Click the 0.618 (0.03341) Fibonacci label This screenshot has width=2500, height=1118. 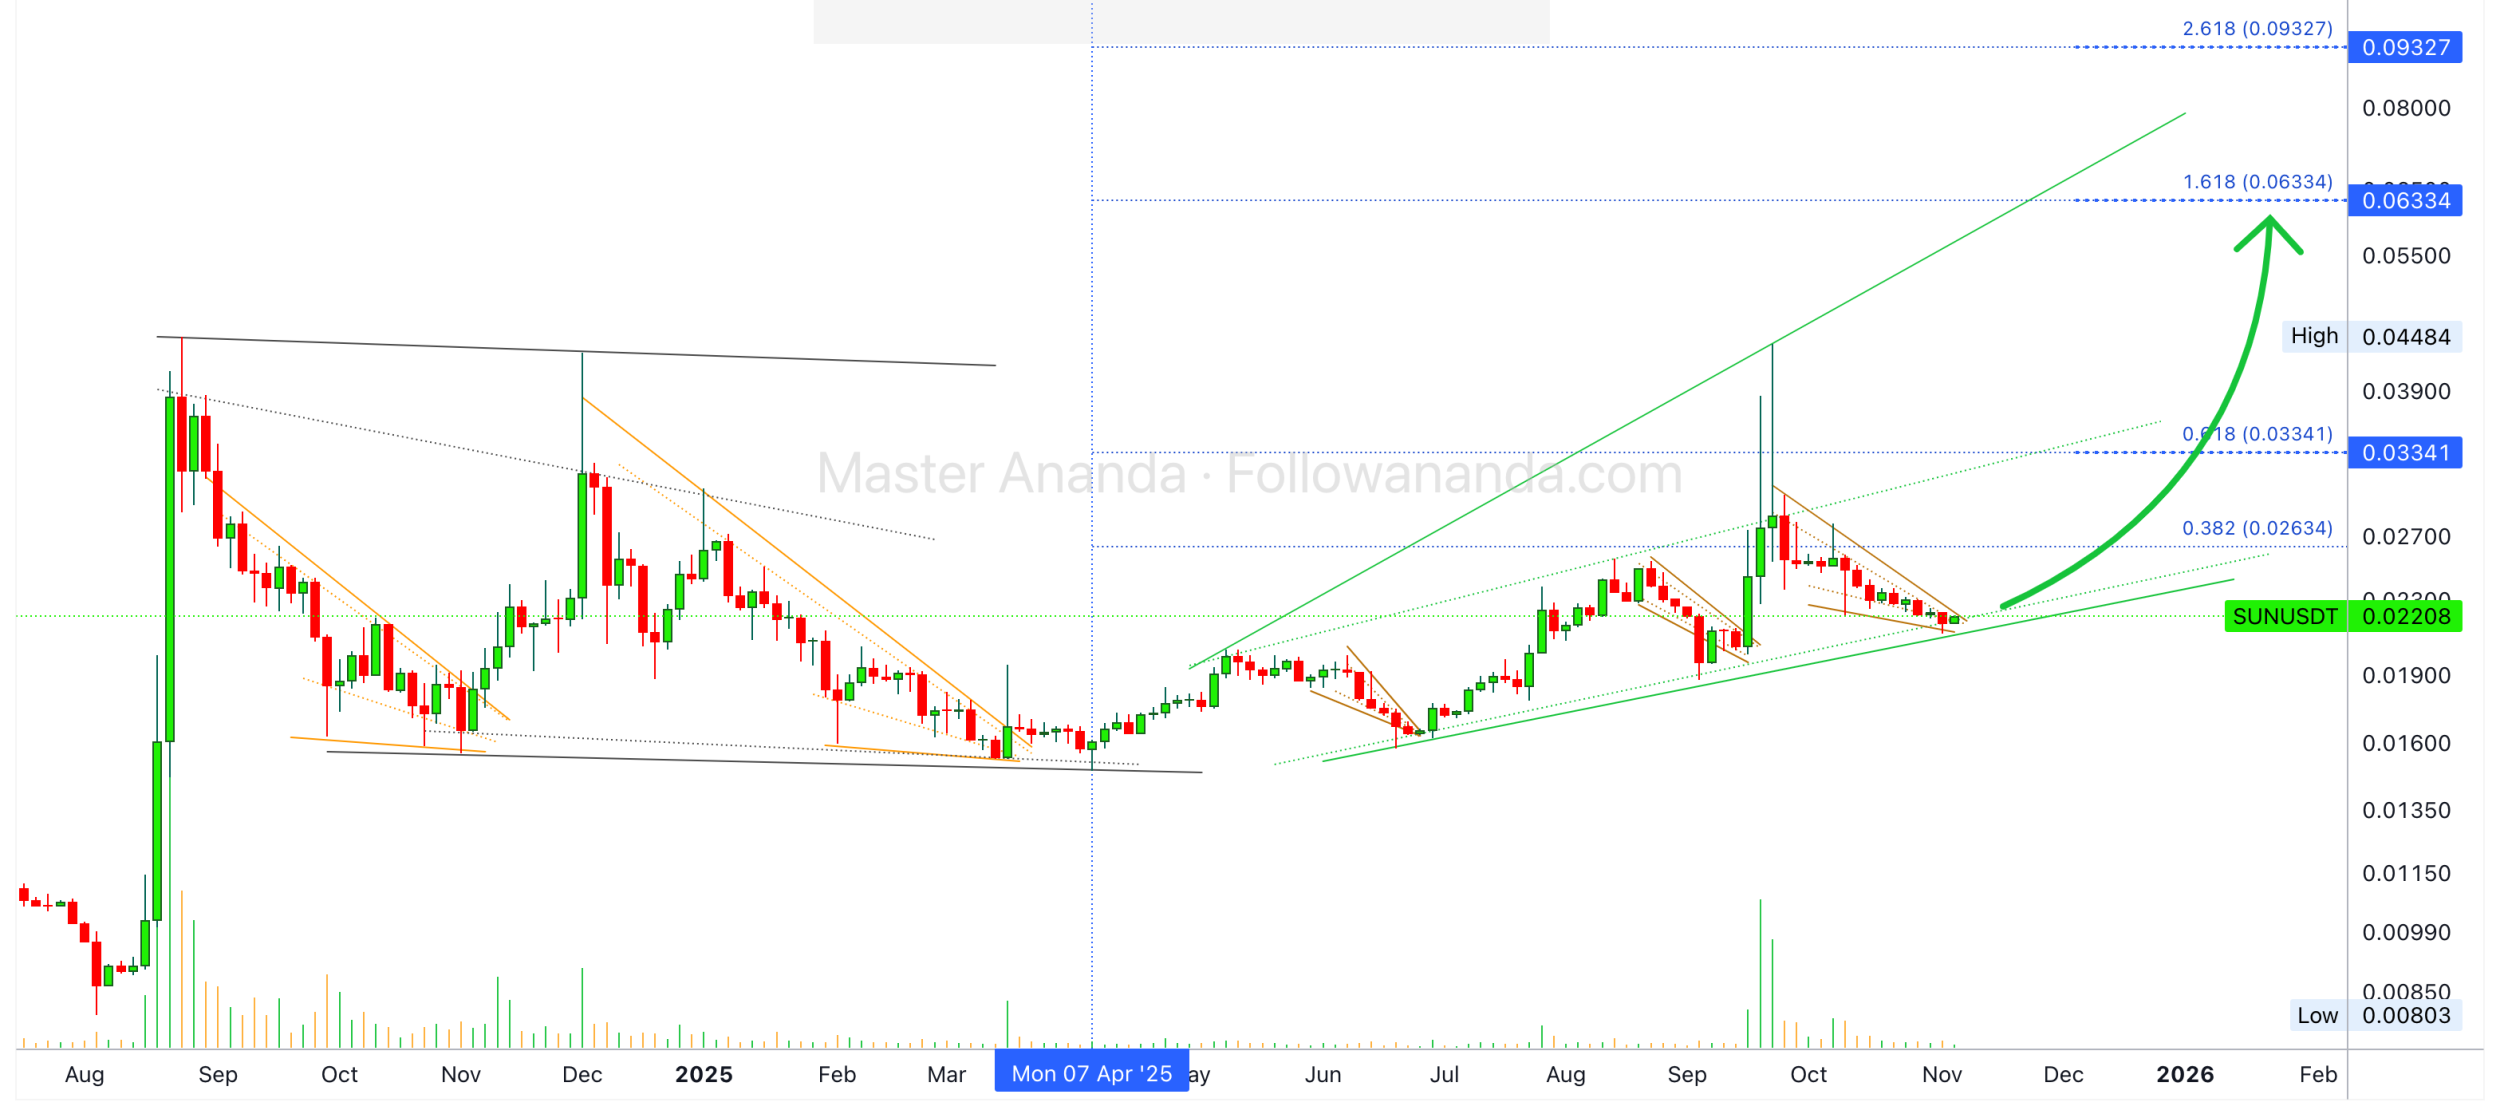[x=2257, y=434]
